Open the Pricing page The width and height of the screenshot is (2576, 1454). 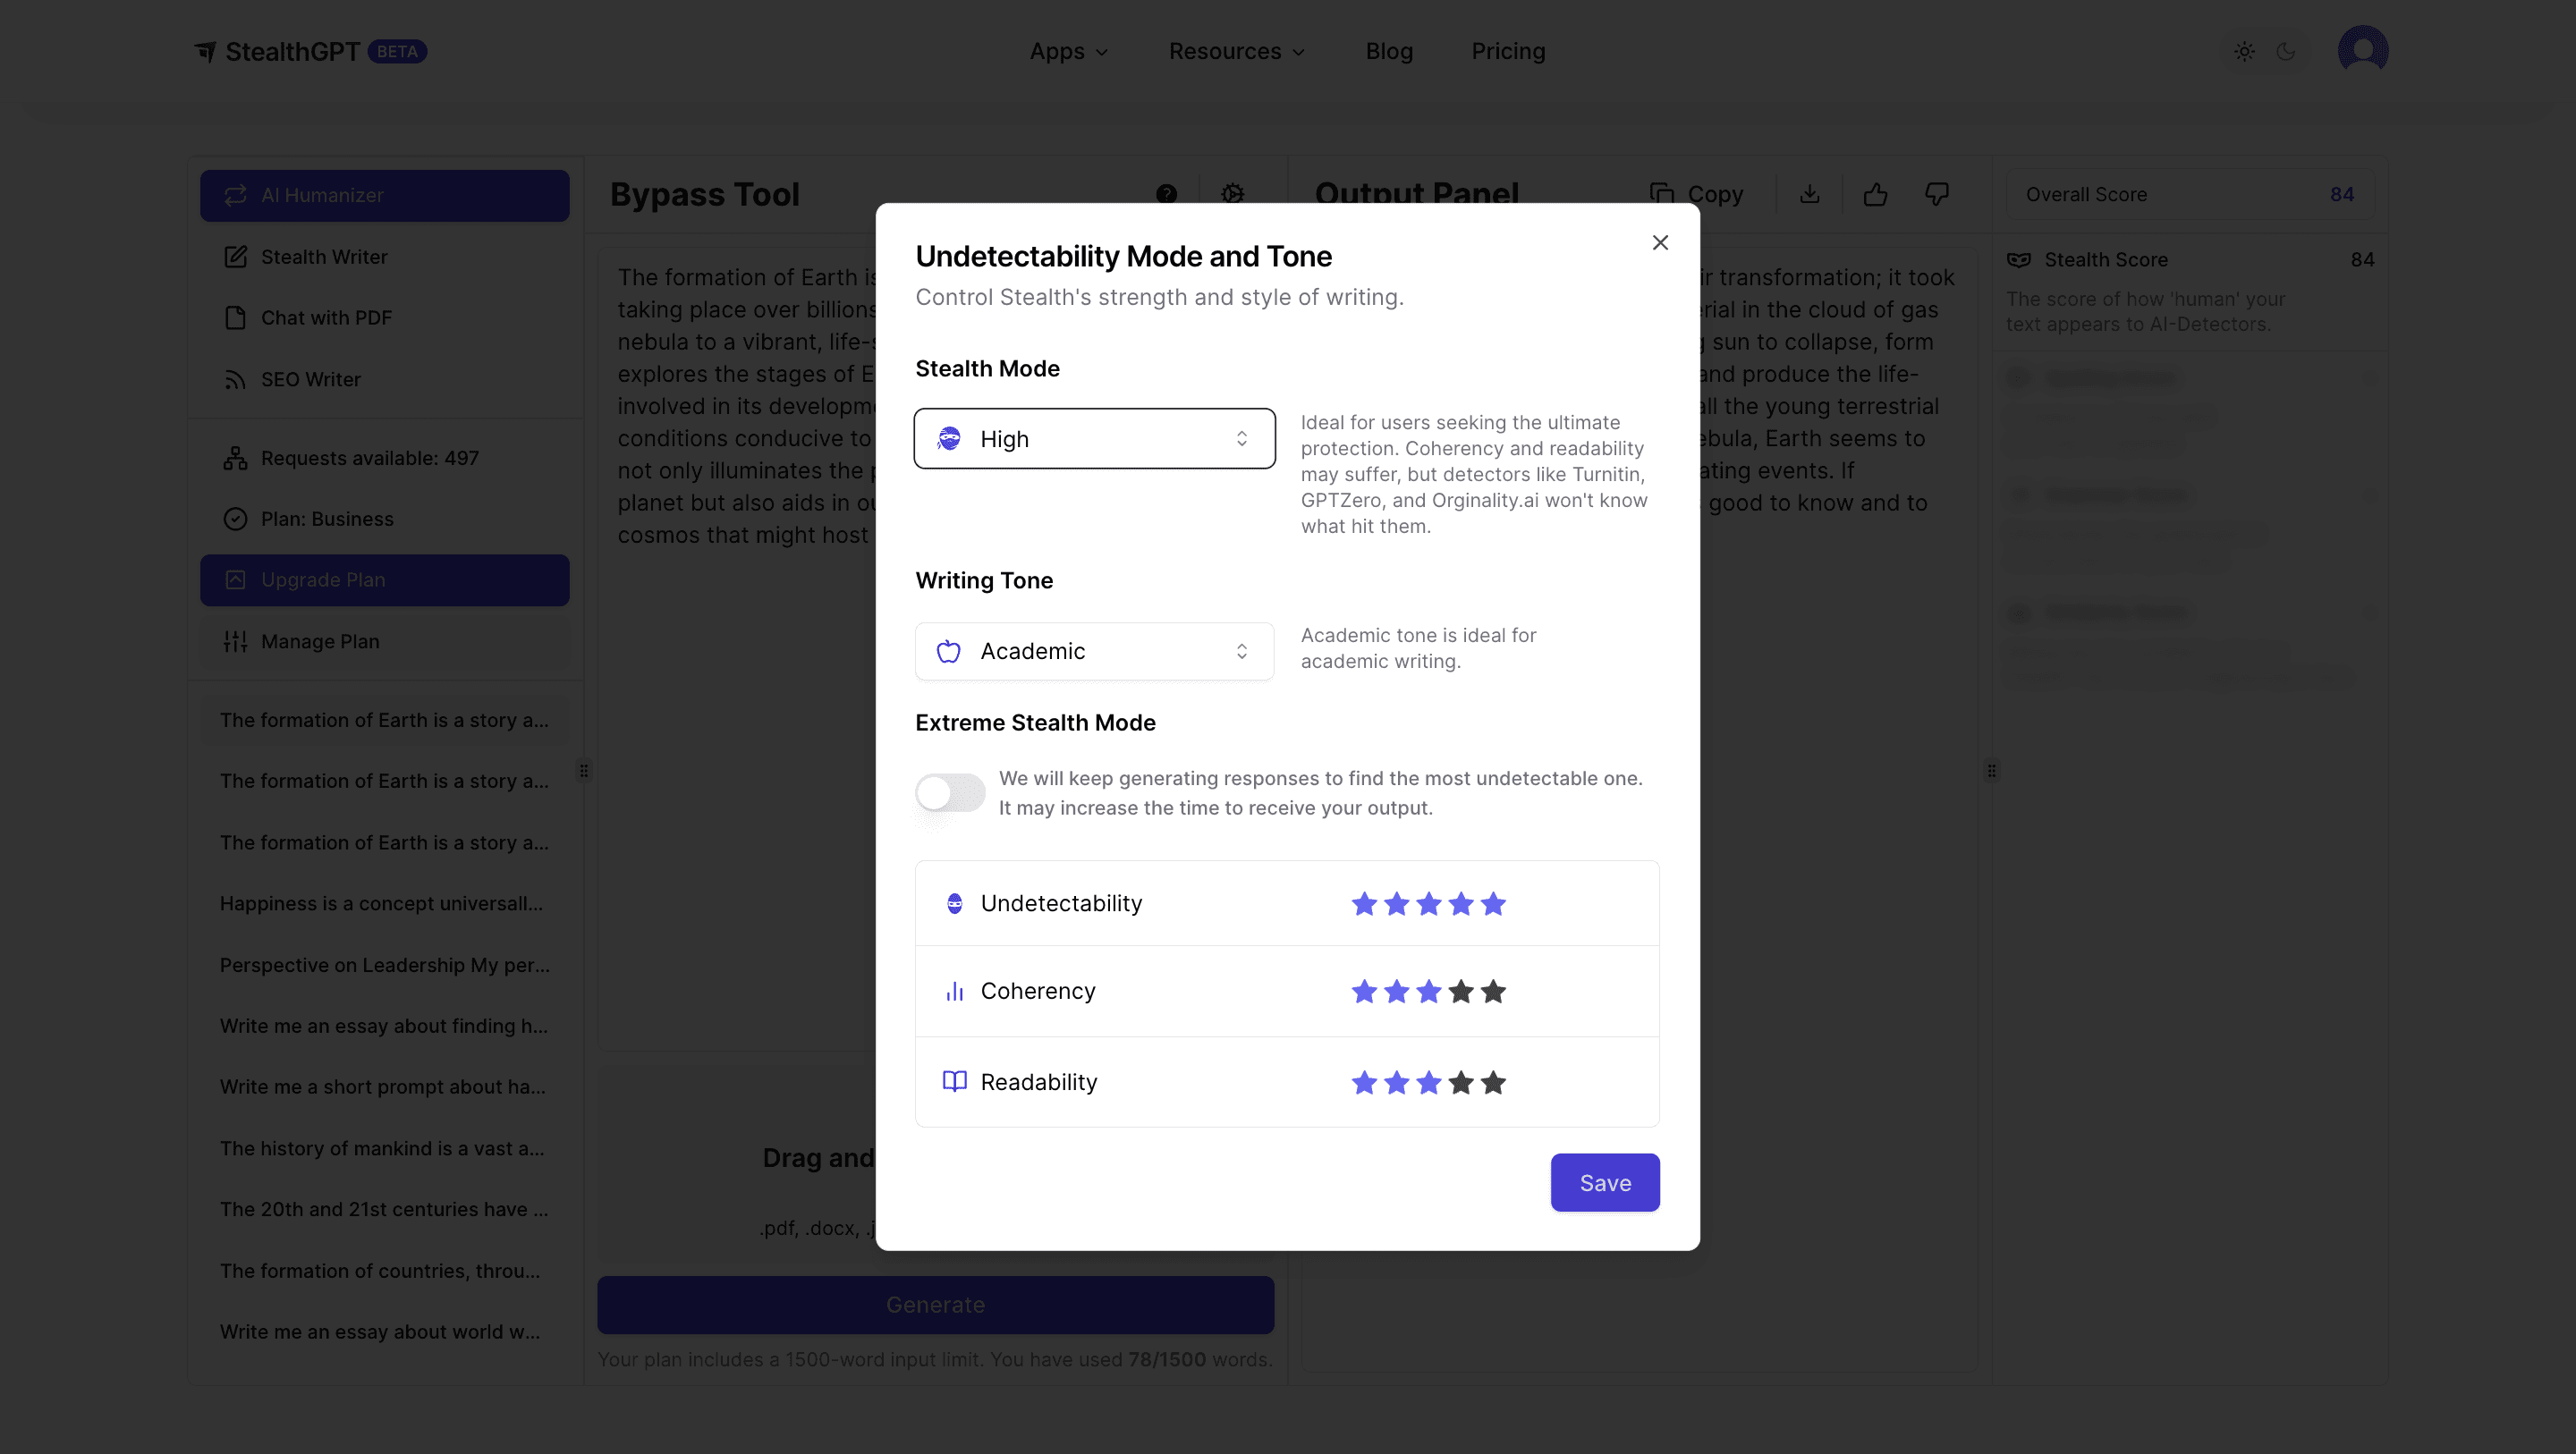click(x=1508, y=51)
